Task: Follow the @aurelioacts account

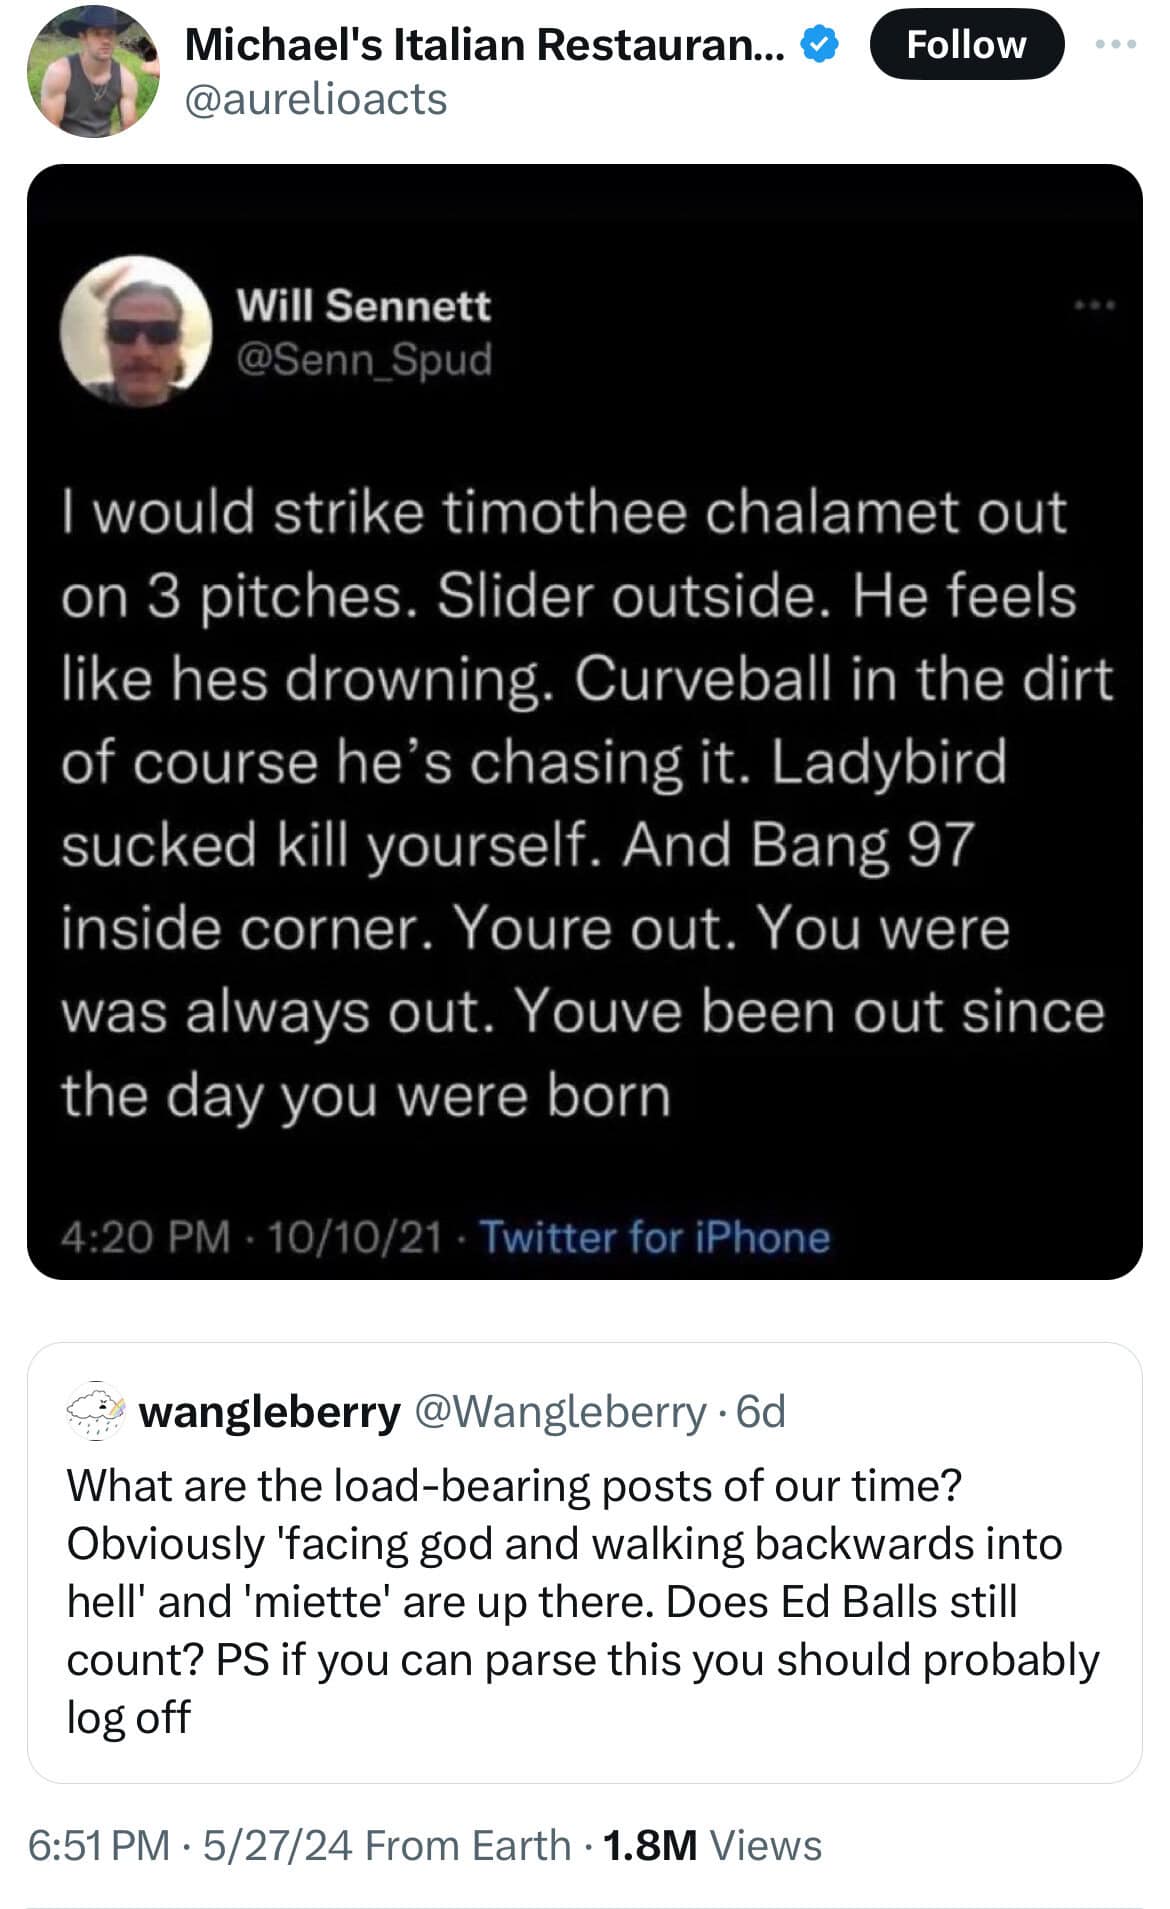Action: tap(966, 45)
